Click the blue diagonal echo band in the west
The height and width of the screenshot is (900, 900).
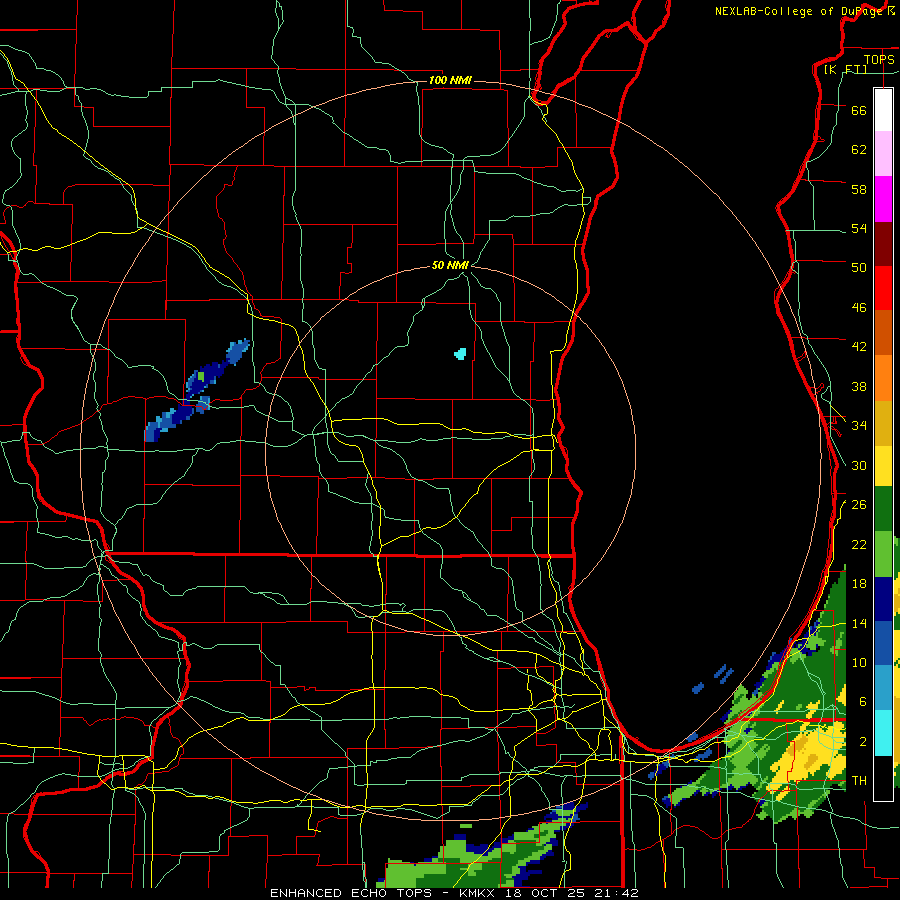197,390
